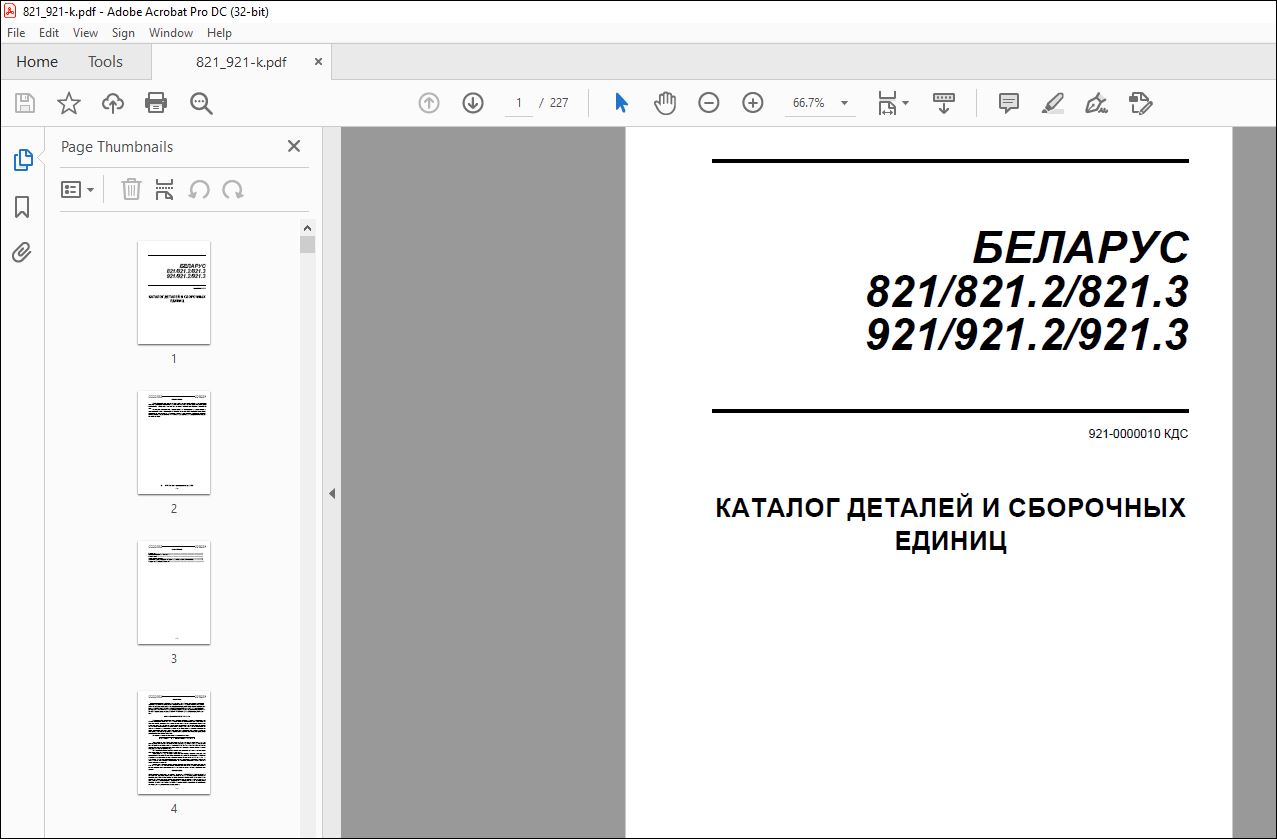The height and width of the screenshot is (839, 1277).
Task: Click the 921-0000010 КДС document code
Action: click(x=1138, y=435)
